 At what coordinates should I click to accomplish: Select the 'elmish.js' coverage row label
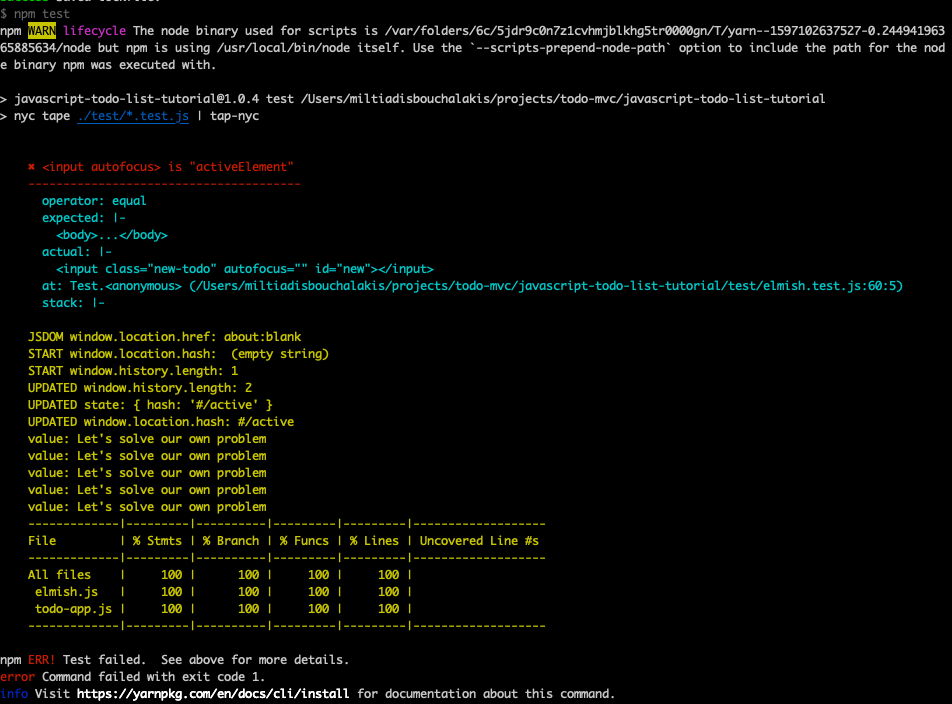66,592
